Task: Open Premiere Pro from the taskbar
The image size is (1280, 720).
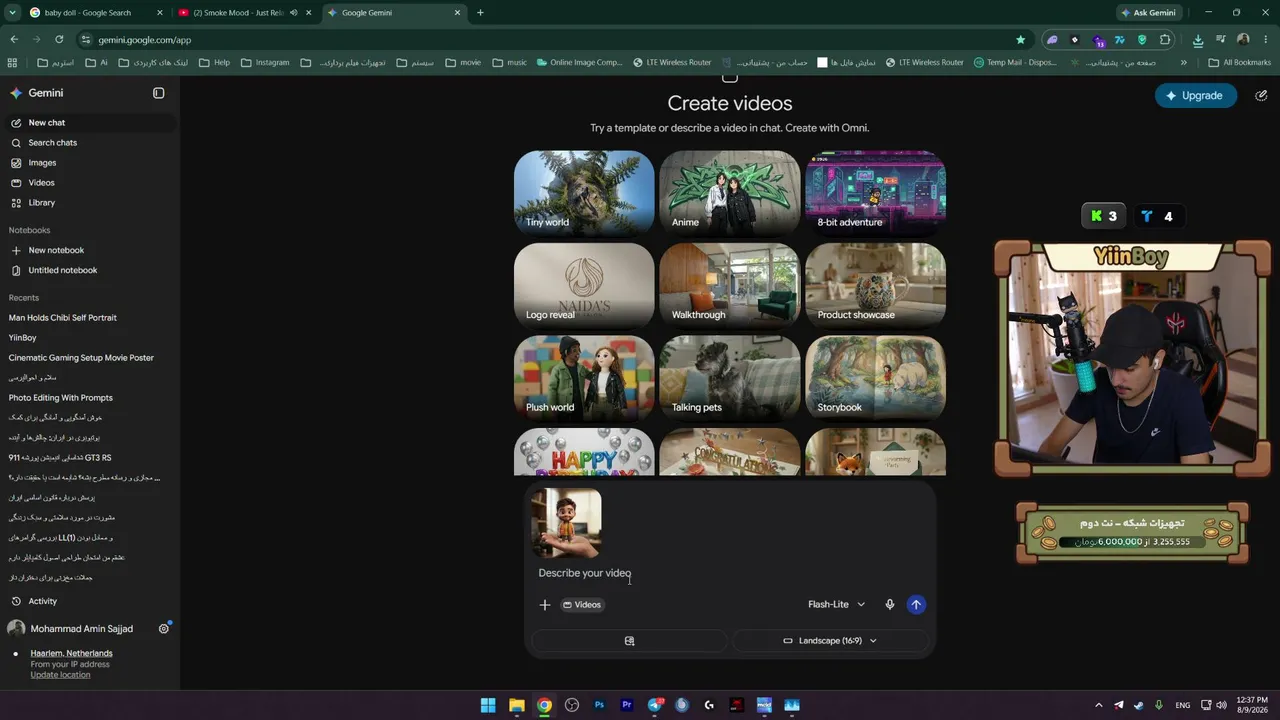Action: [x=627, y=705]
